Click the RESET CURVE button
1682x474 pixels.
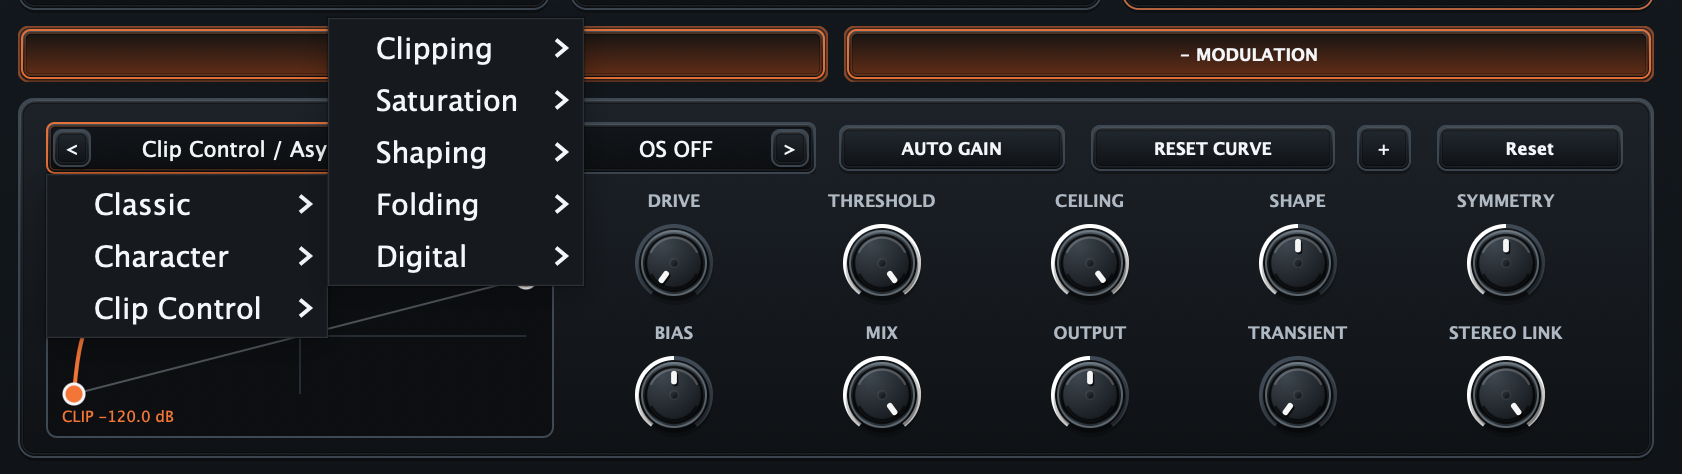point(1213,149)
